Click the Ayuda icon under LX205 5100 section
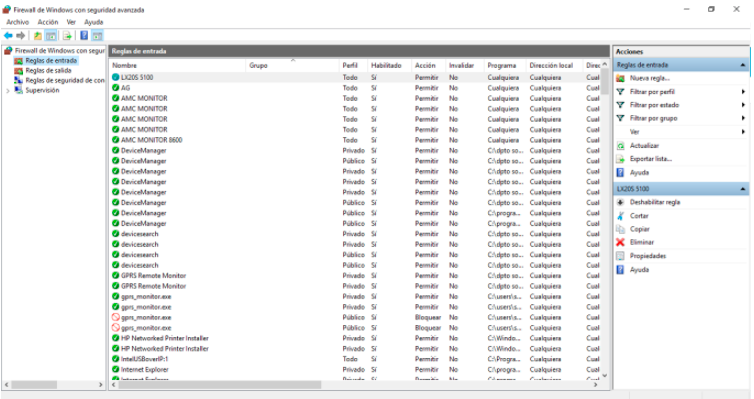The width and height of the screenshot is (754, 399). click(x=621, y=270)
